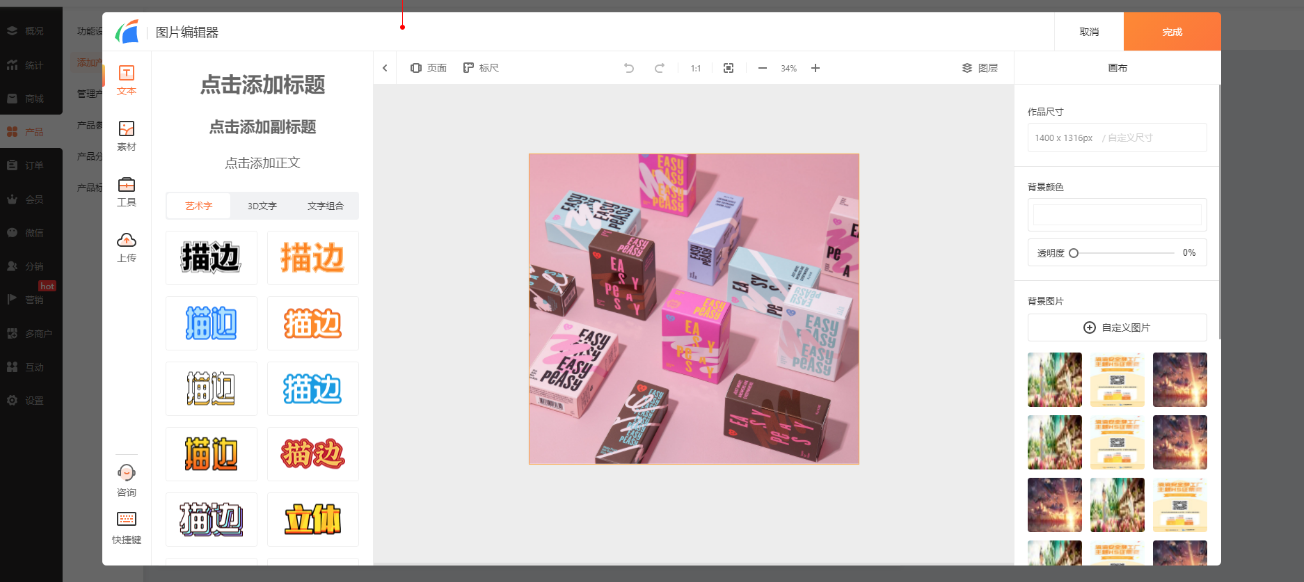Click the 0% transparency value
This screenshot has width=1304, height=582.
(x=1189, y=253)
